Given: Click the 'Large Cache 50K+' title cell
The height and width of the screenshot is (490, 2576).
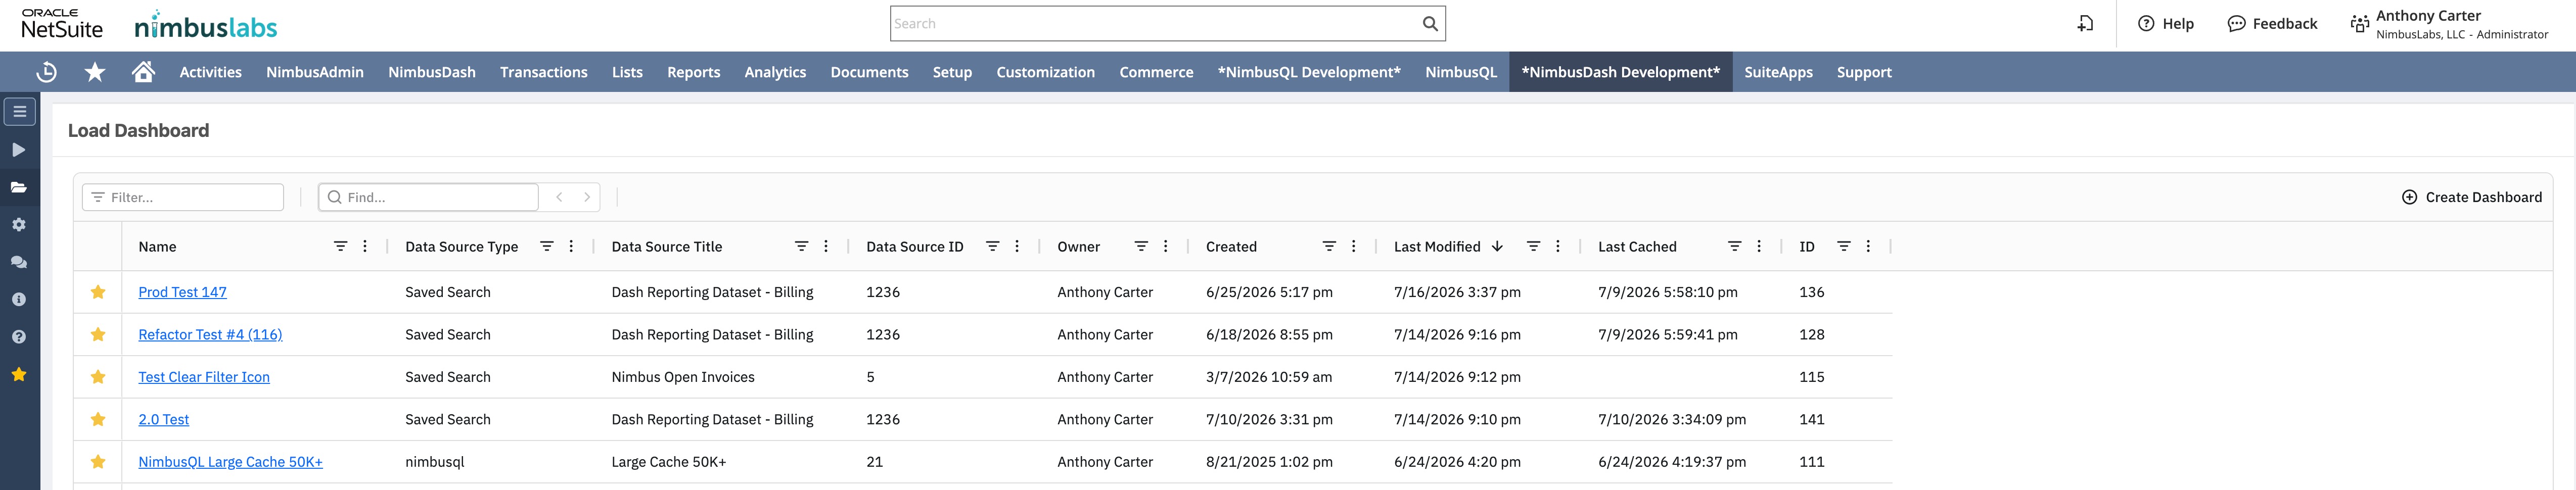Looking at the screenshot, I should tap(669, 462).
